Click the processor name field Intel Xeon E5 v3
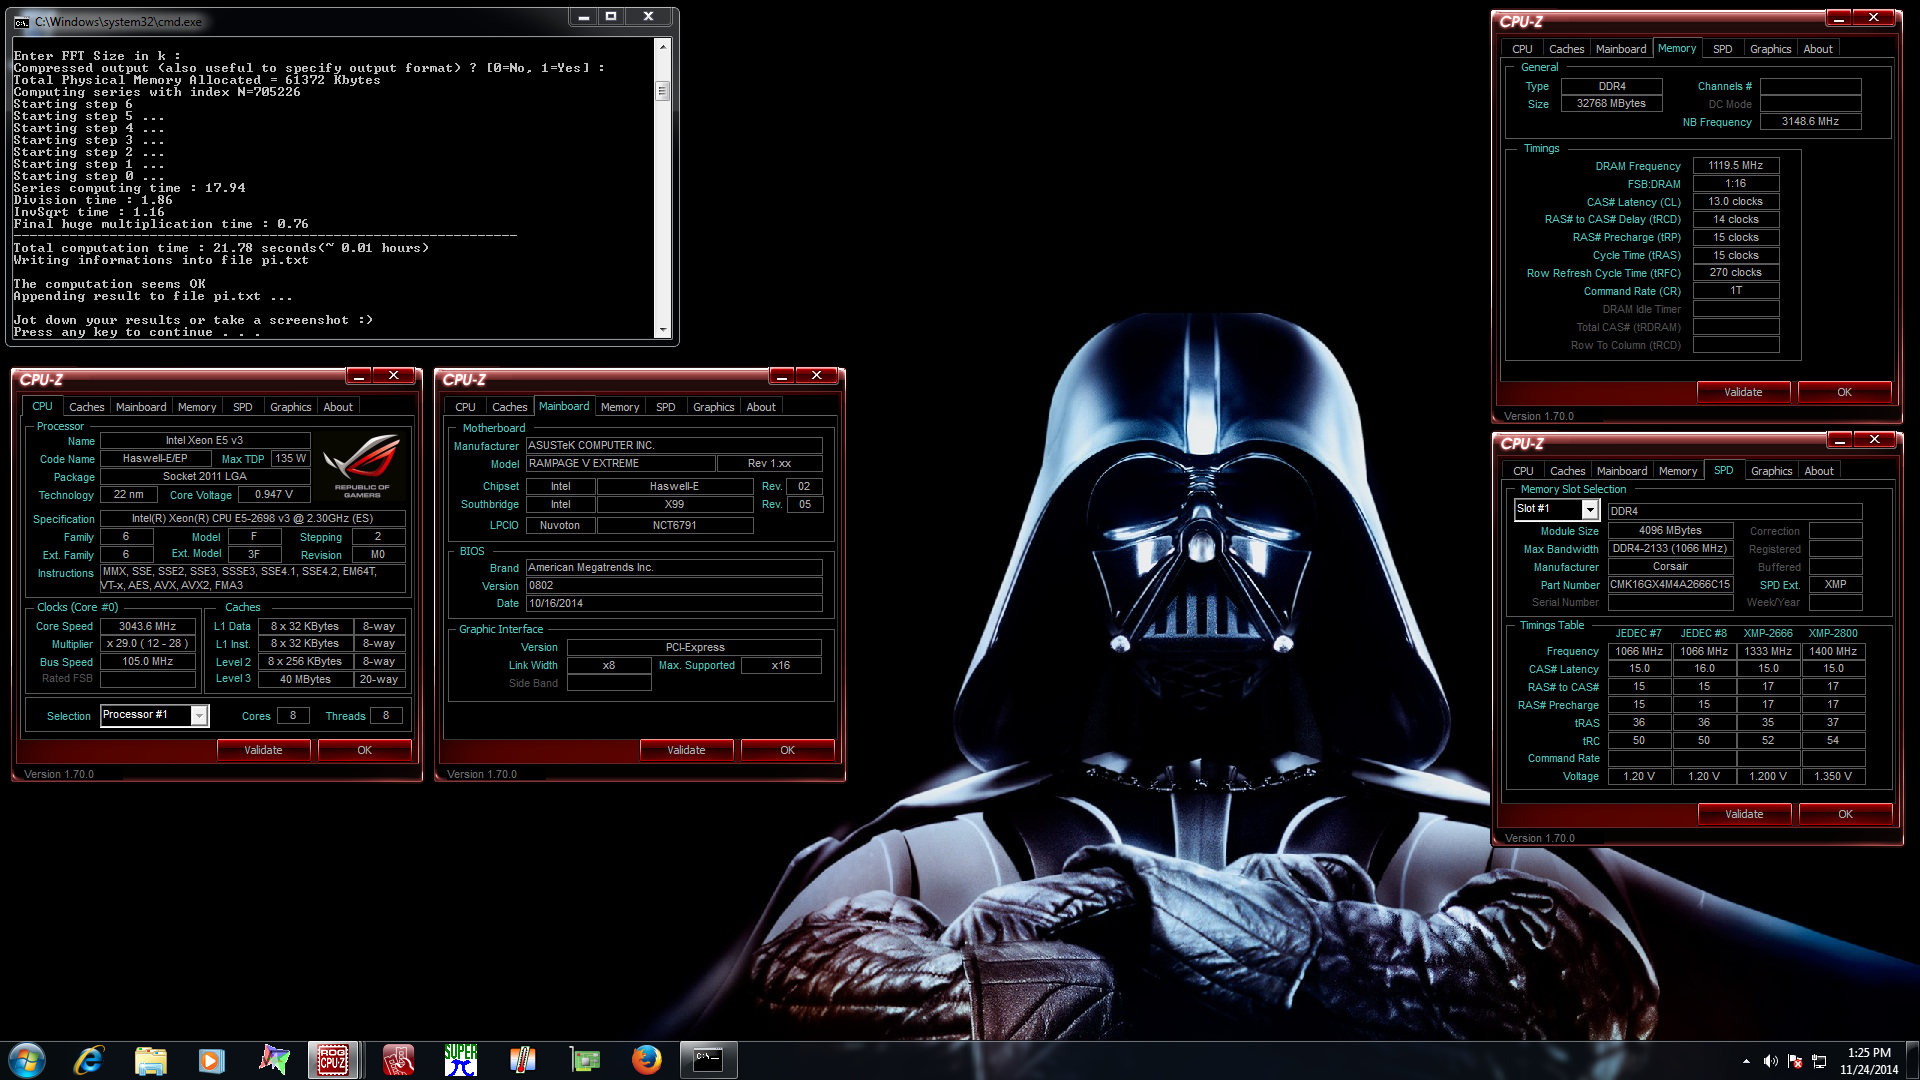This screenshot has height=1080, width=1920. coord(205,440)
